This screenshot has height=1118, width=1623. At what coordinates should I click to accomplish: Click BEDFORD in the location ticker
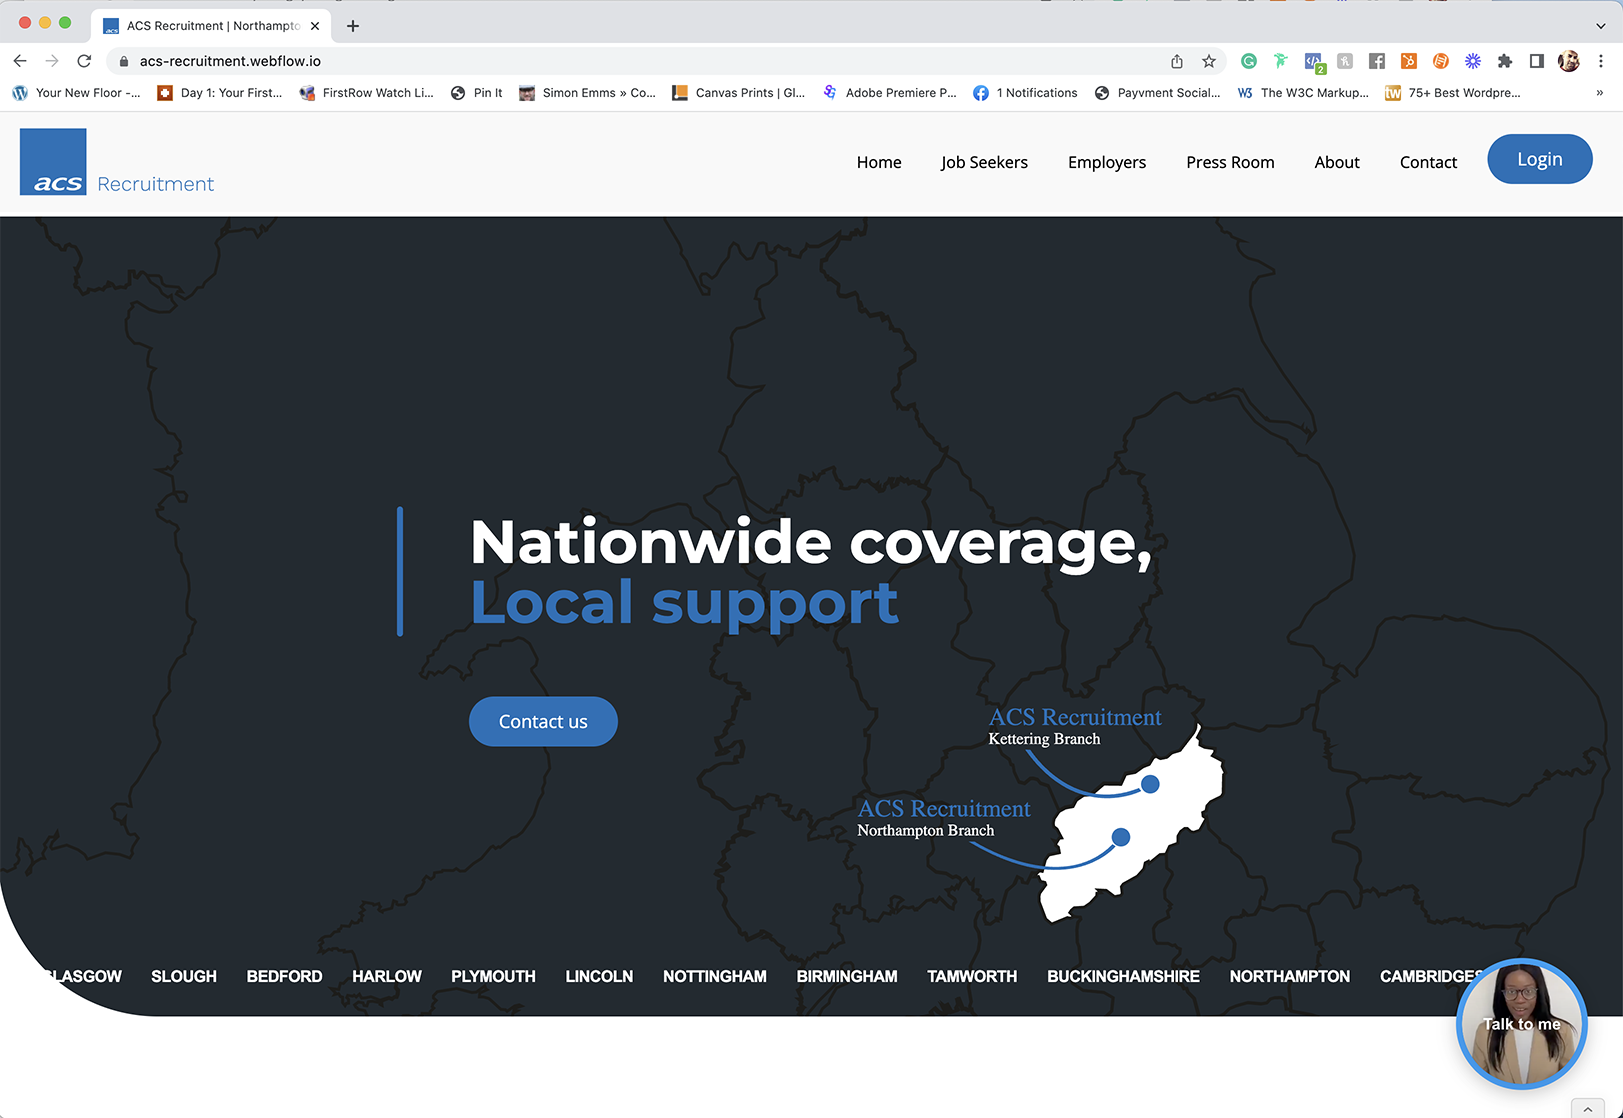(284, 976)
